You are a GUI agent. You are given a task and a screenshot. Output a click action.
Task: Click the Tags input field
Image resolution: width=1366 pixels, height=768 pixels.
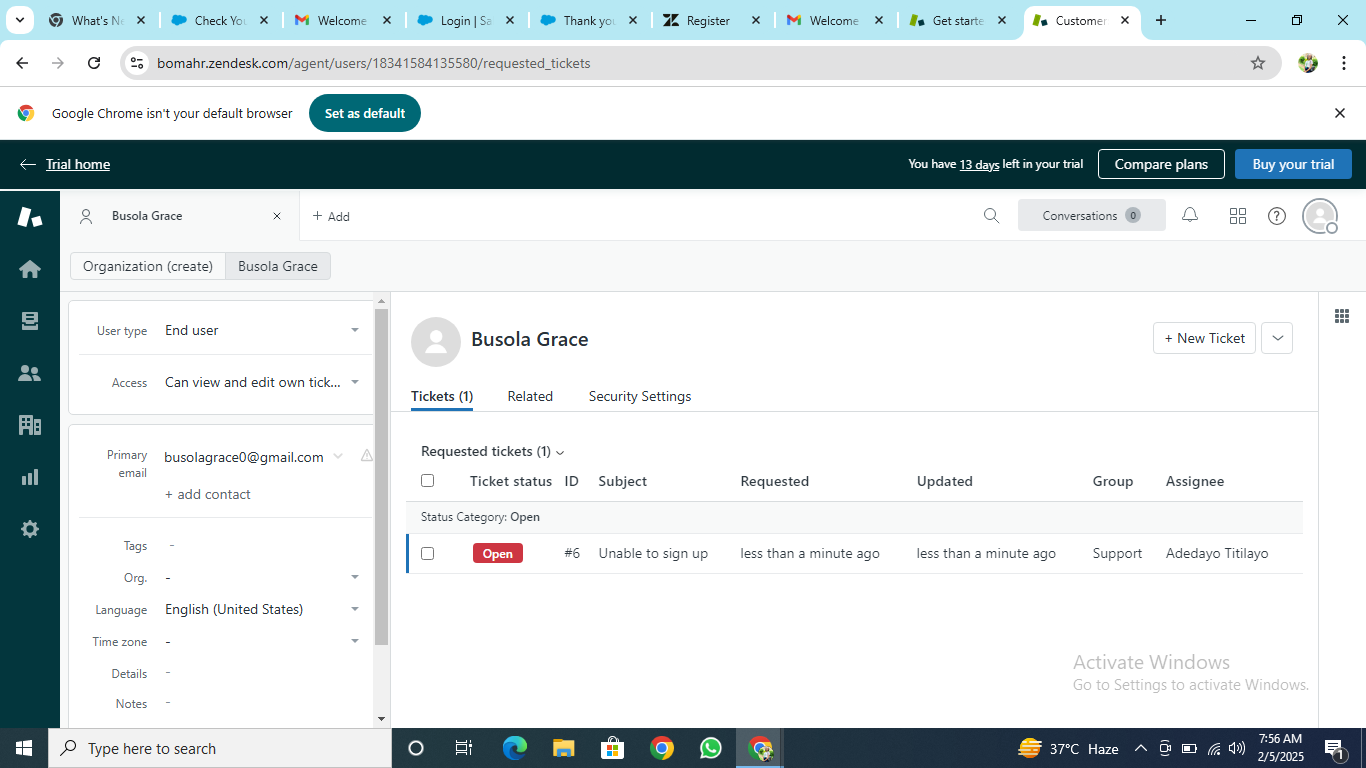(266, 545)
